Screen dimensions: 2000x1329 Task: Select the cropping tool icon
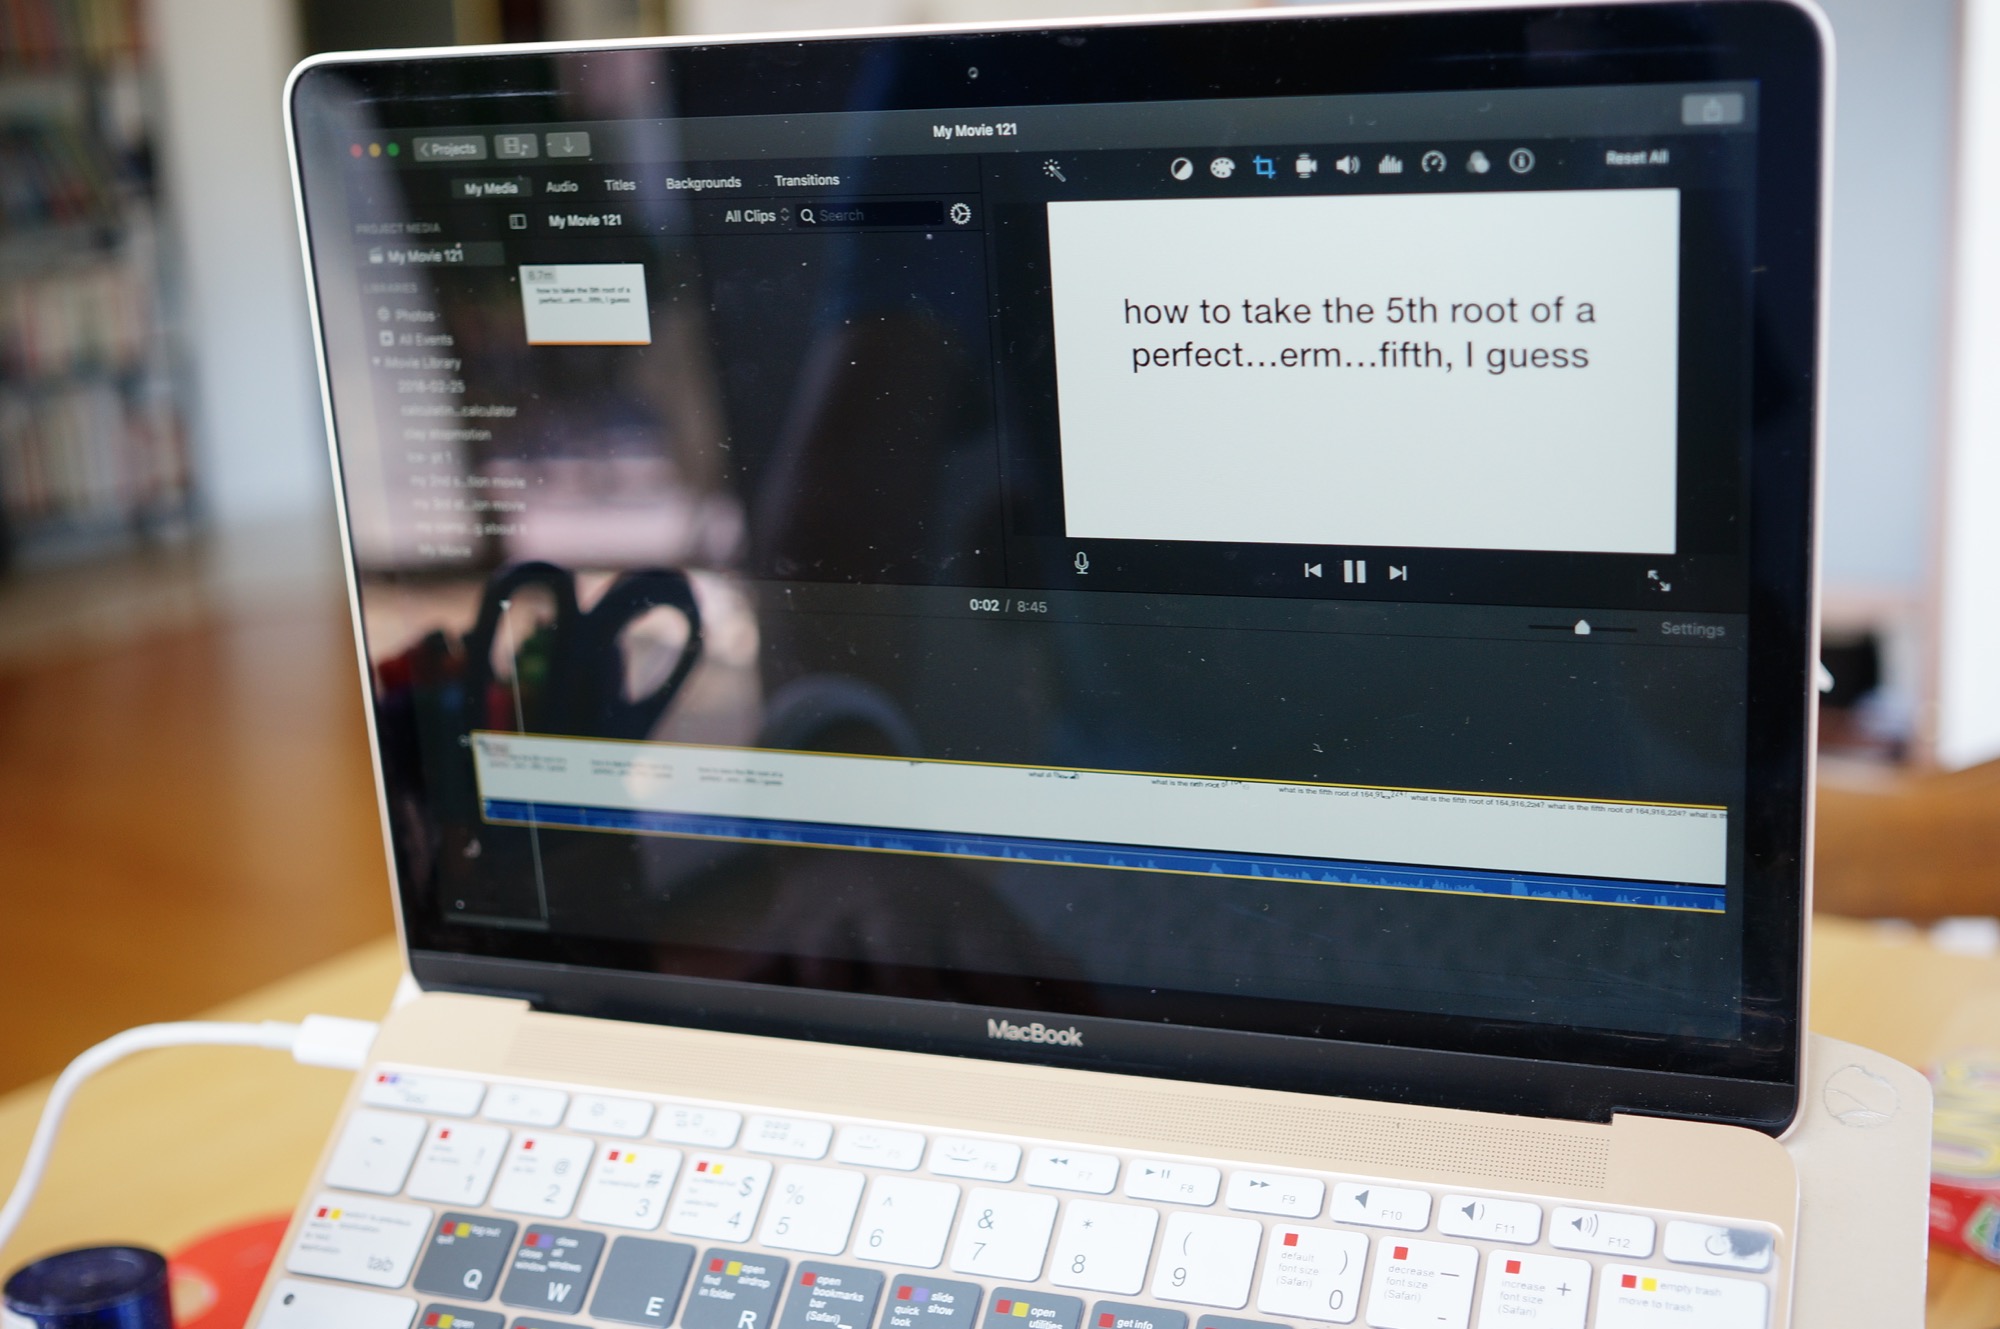point(1264,167)
